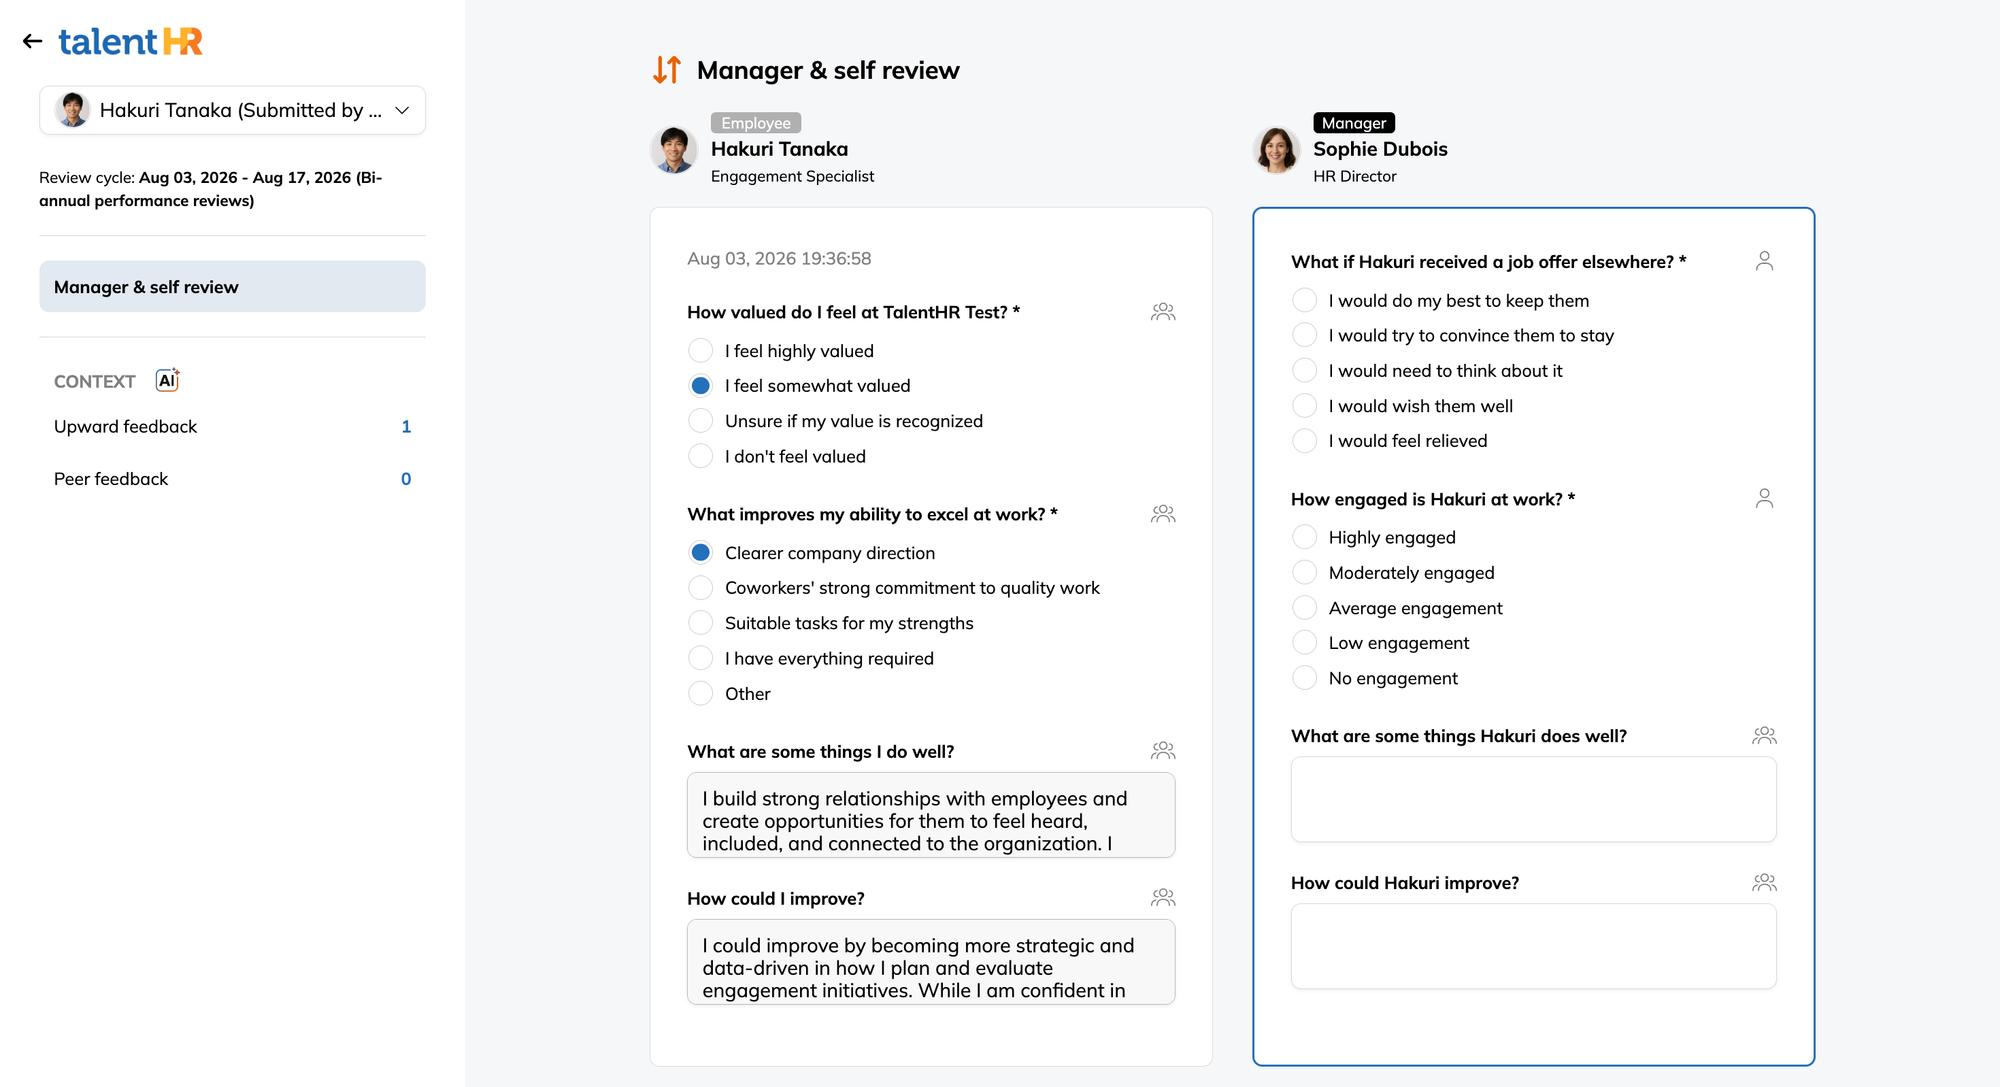
Task: Click the talentHR logo
Action: [x=130, y=41]
